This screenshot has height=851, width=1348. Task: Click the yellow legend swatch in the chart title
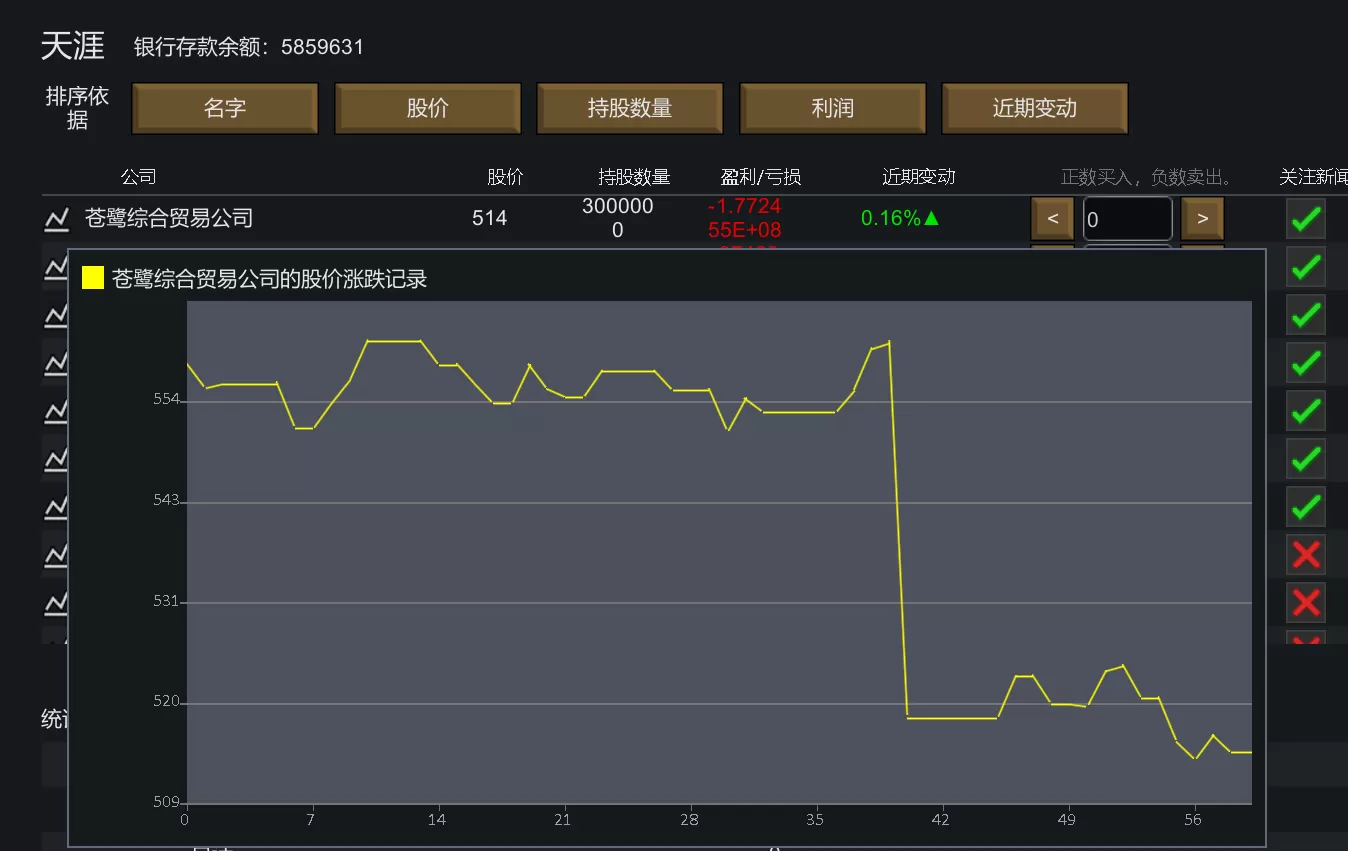(x=93, y=278)
